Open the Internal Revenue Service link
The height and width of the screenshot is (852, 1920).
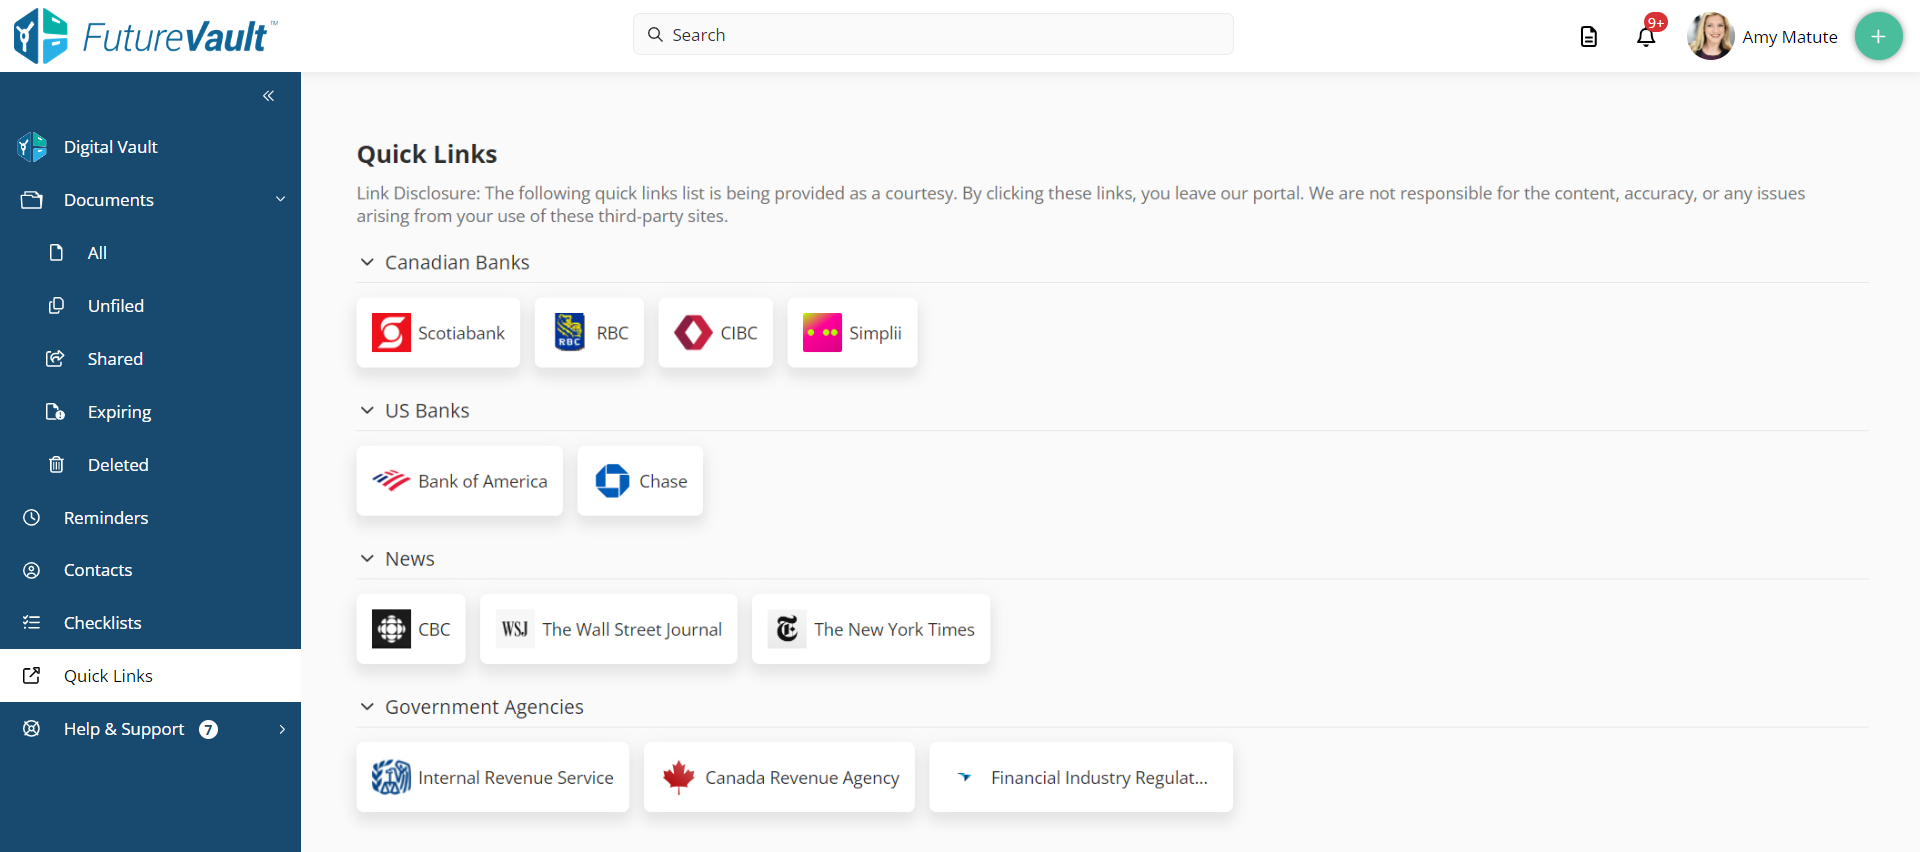(493, 777)
